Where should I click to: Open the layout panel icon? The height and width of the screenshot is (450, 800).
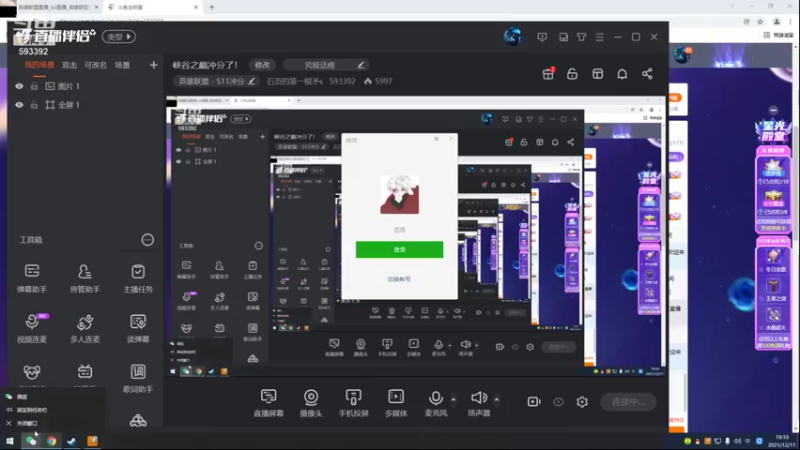597,74
